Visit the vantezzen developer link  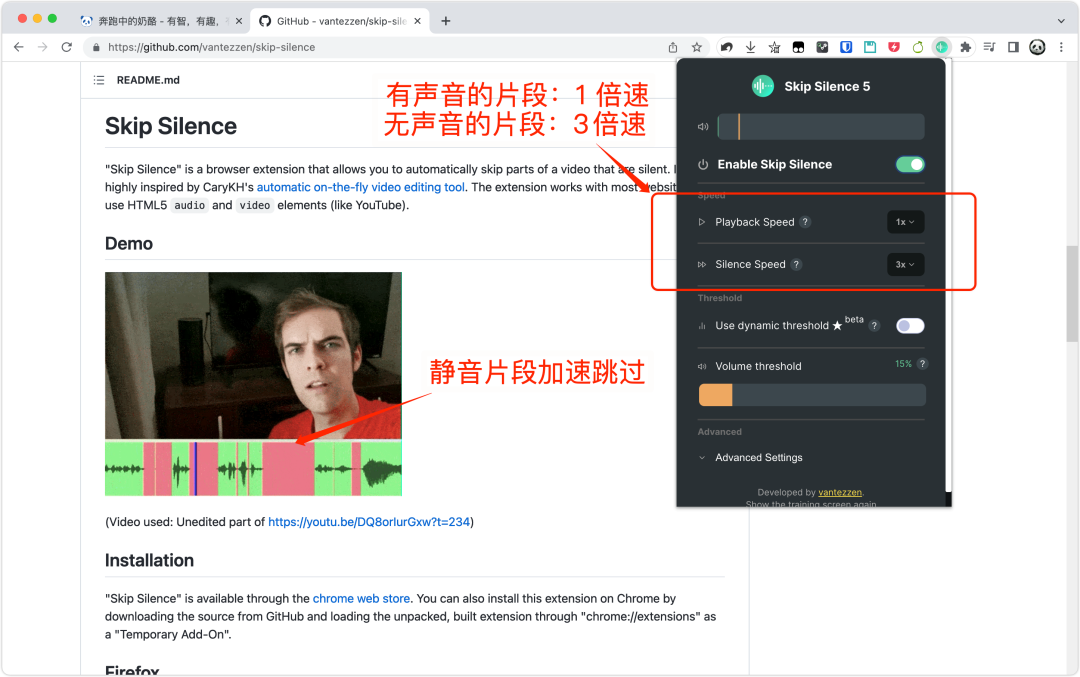(x=840, y=492)
